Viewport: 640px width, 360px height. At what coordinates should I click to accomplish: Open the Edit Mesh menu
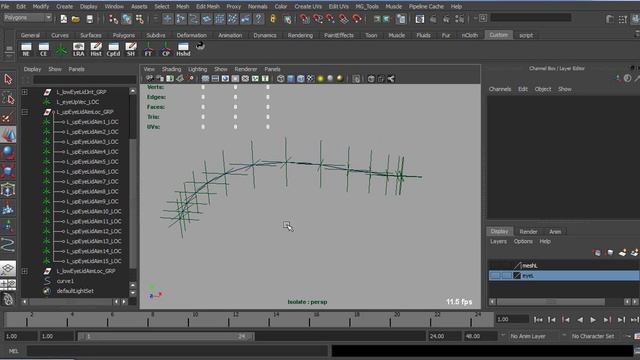tap(207, 7)
